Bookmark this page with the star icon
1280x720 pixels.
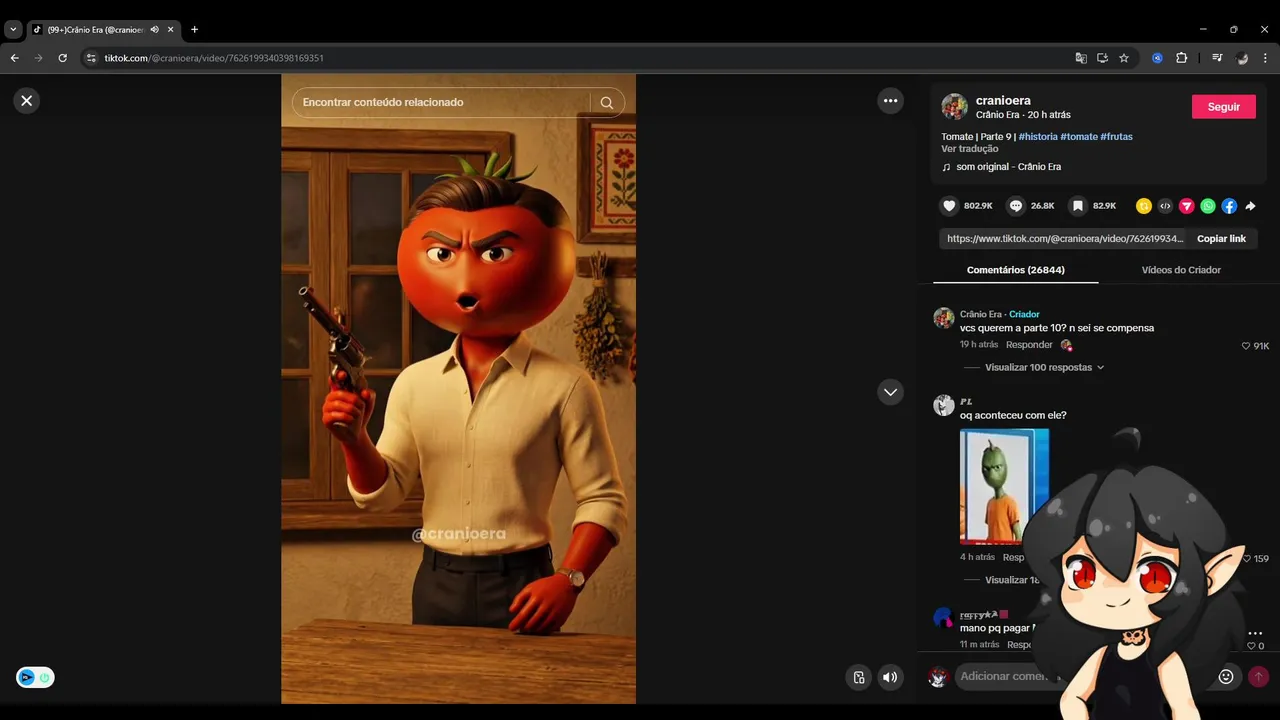click(x=1124, y=58)
